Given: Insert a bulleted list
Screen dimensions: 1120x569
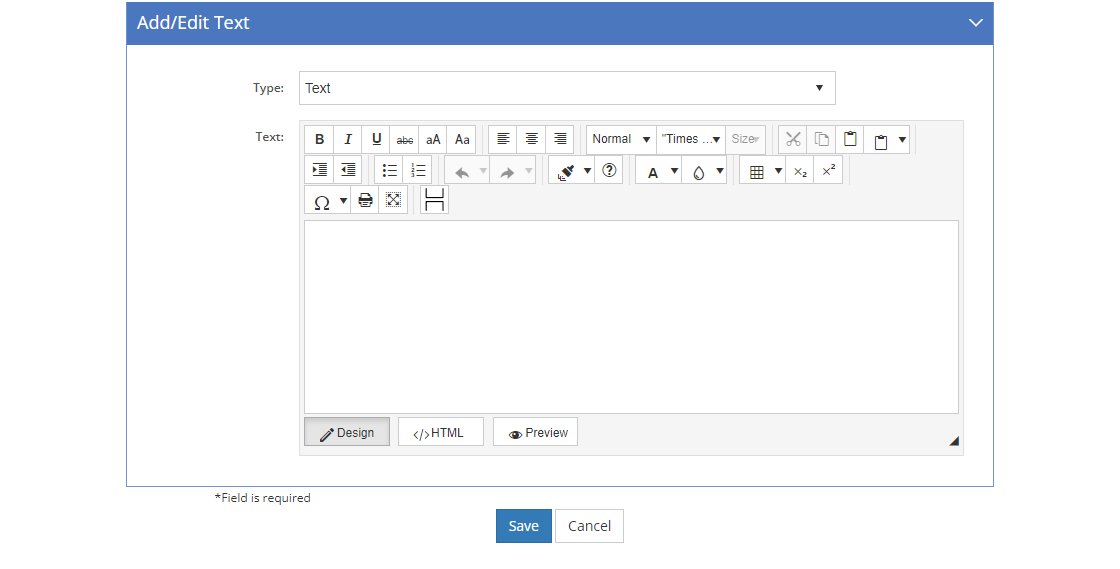Looking at the screenshot, I should [389, 171].
